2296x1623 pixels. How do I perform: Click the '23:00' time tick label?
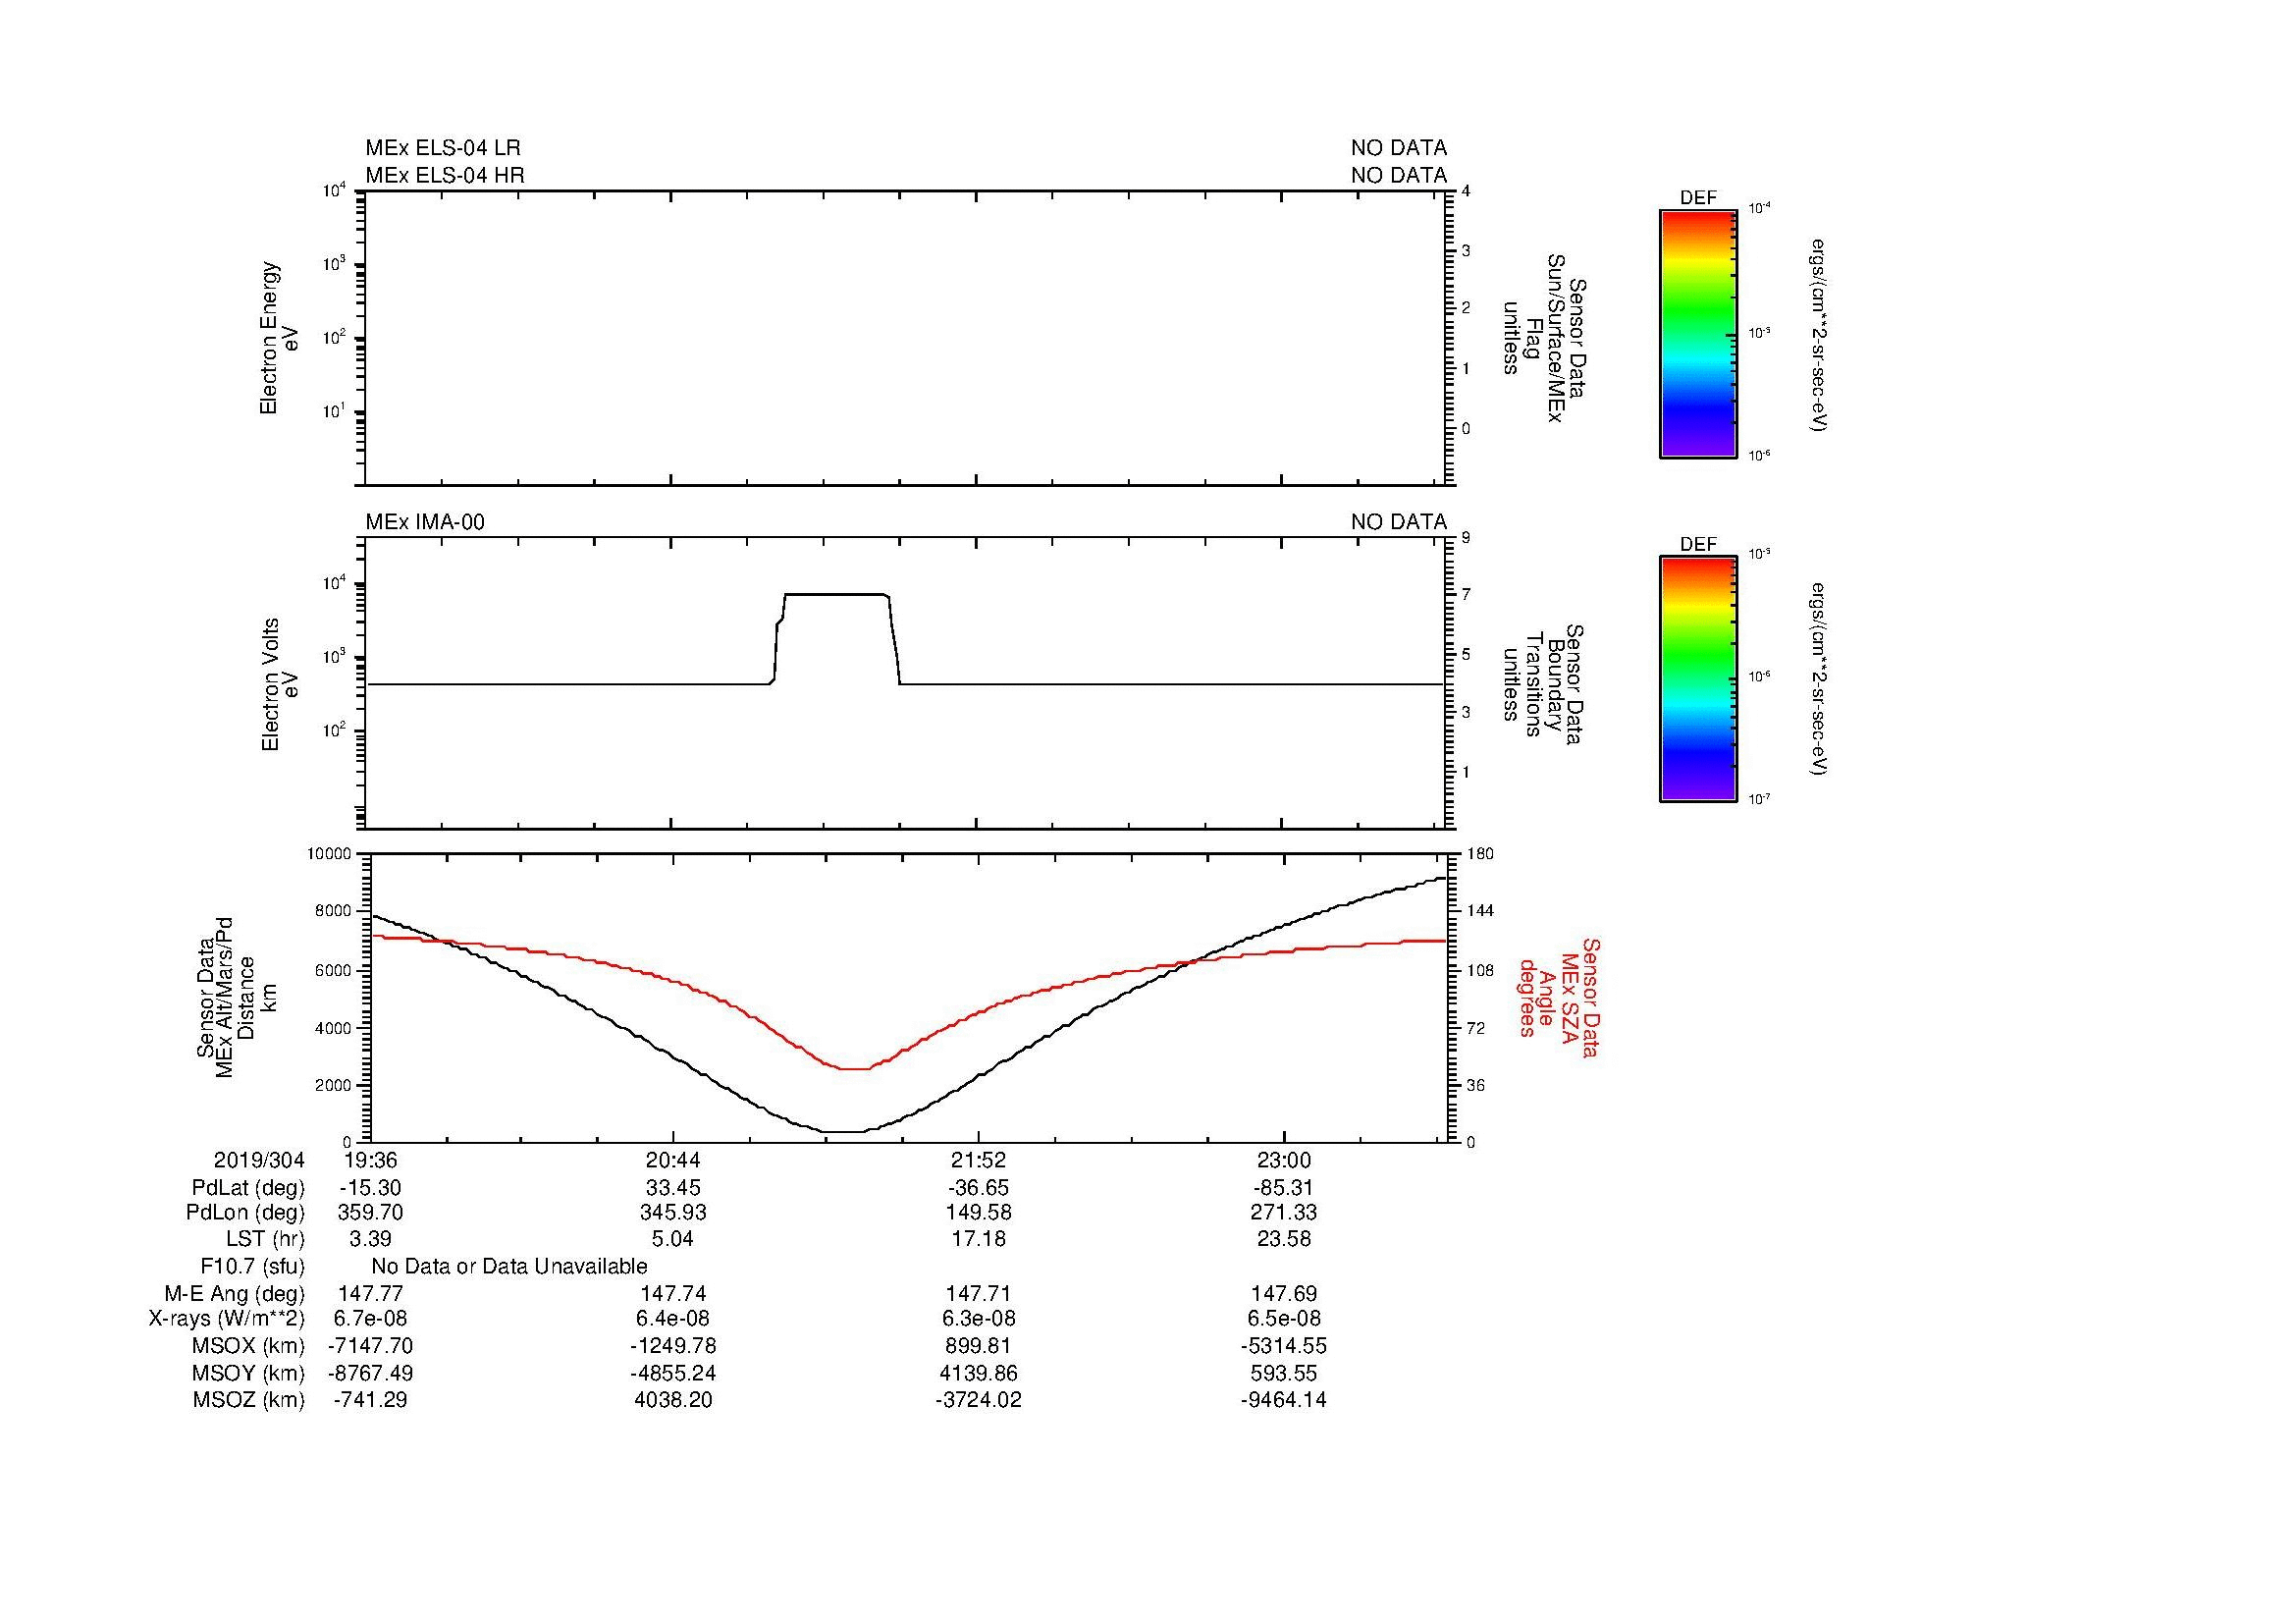coord(1283,1160)
